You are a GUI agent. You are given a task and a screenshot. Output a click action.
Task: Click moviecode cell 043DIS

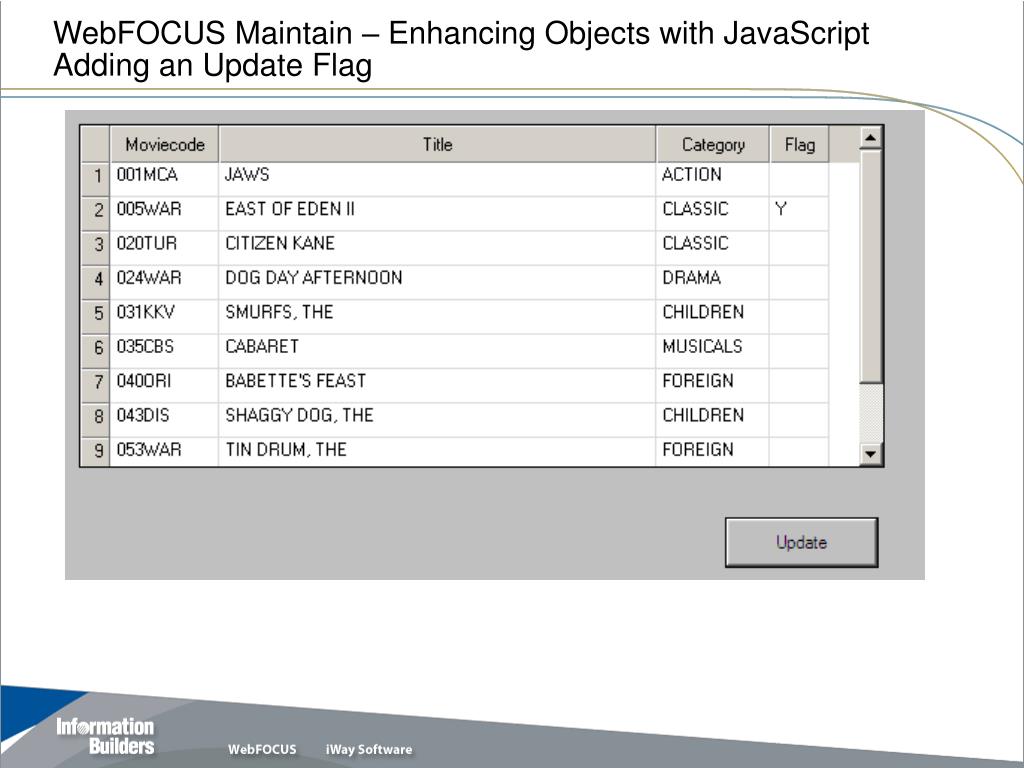pos(165,420)
